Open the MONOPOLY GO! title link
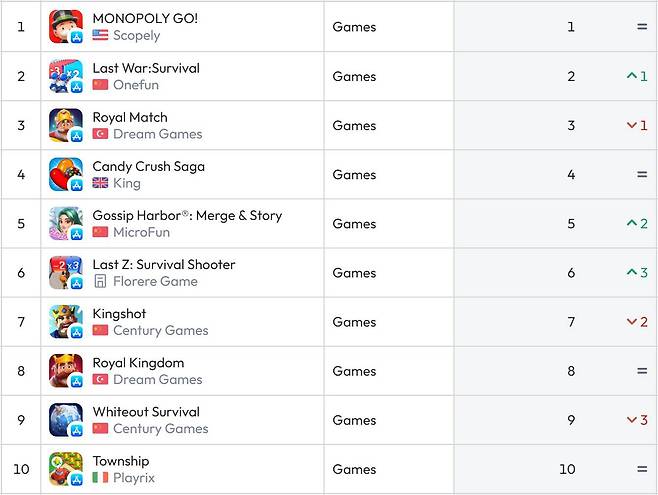This screenshot has width=658, height=495. (x=145, y=19)
